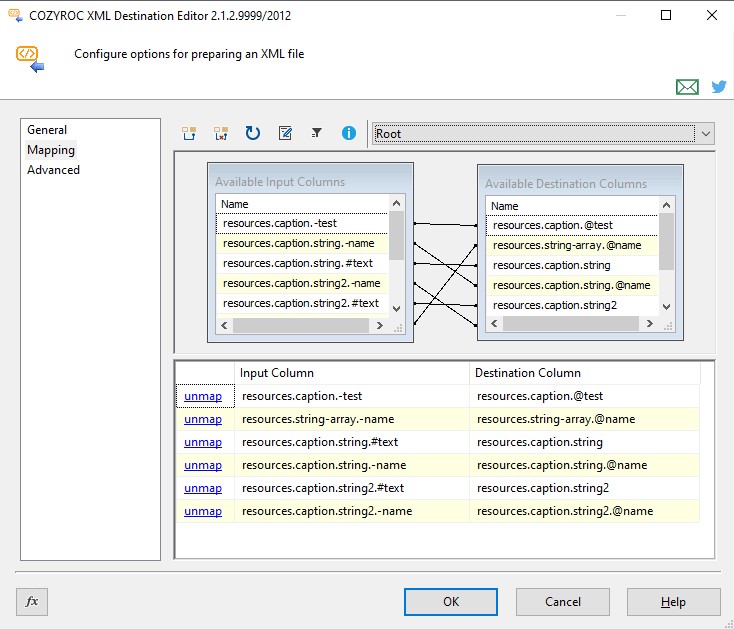The width and height of the screenshot is (734, 629).
Task: Select destination column resources.caption.string
Action: click(572, 265)
